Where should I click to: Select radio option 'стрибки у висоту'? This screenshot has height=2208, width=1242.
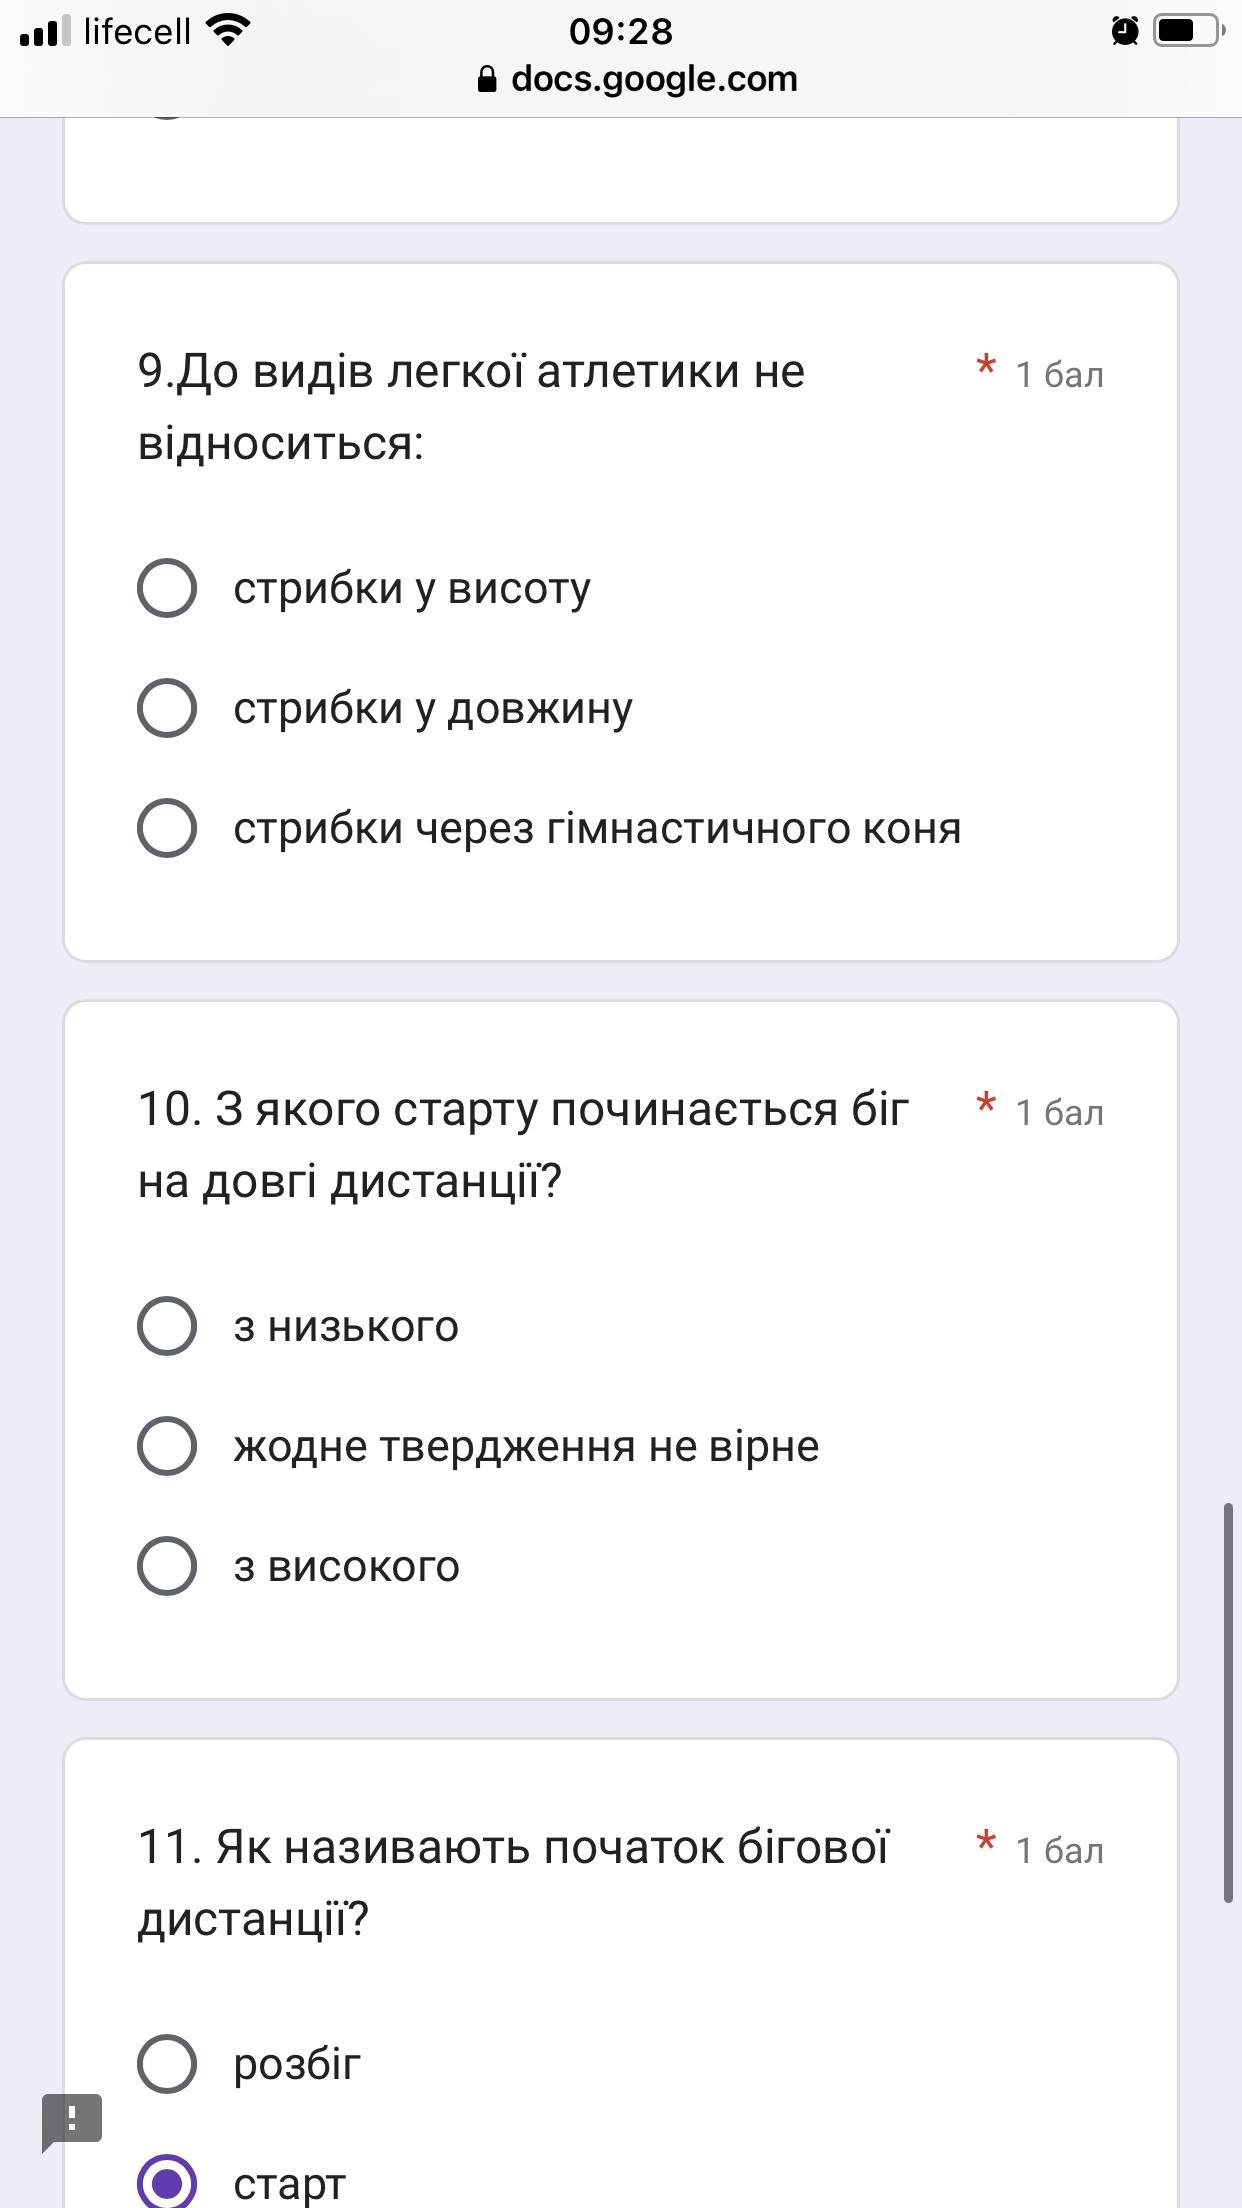167,588
